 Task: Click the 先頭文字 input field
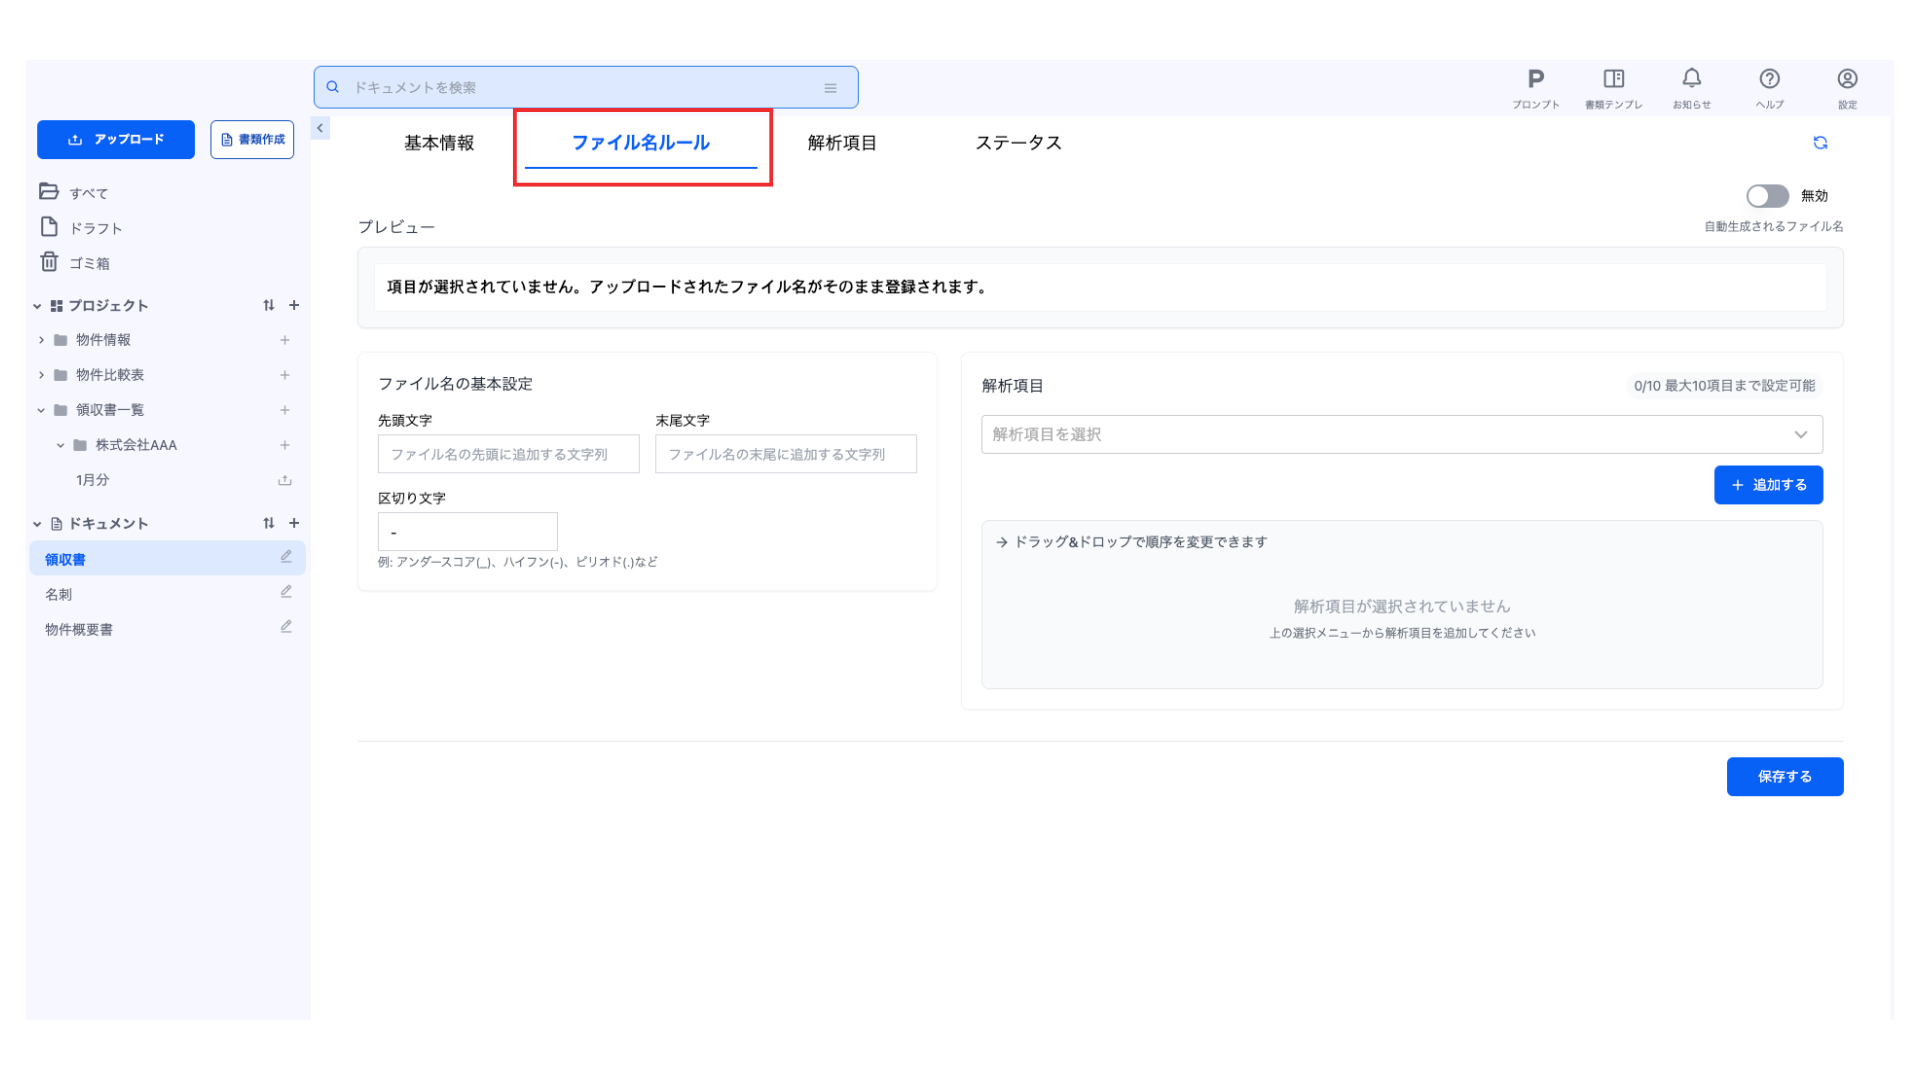(x=508, y=455)
